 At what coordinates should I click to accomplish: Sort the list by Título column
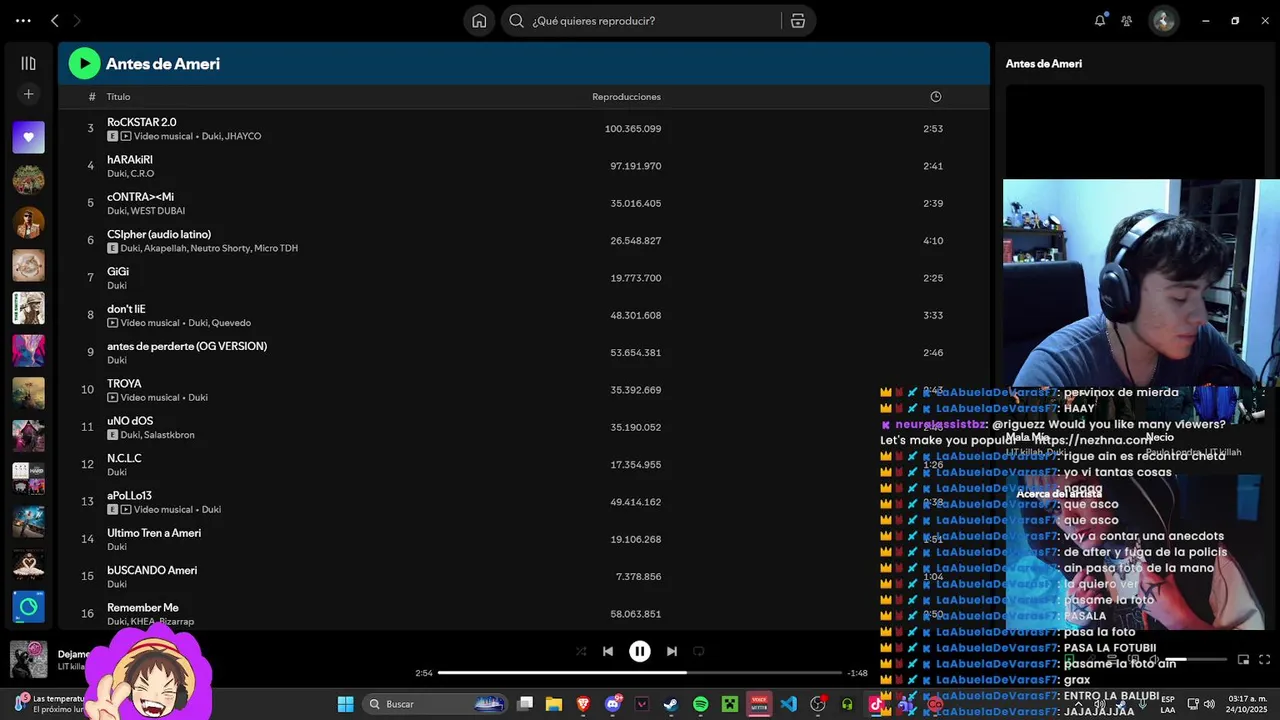pos(118,97)
